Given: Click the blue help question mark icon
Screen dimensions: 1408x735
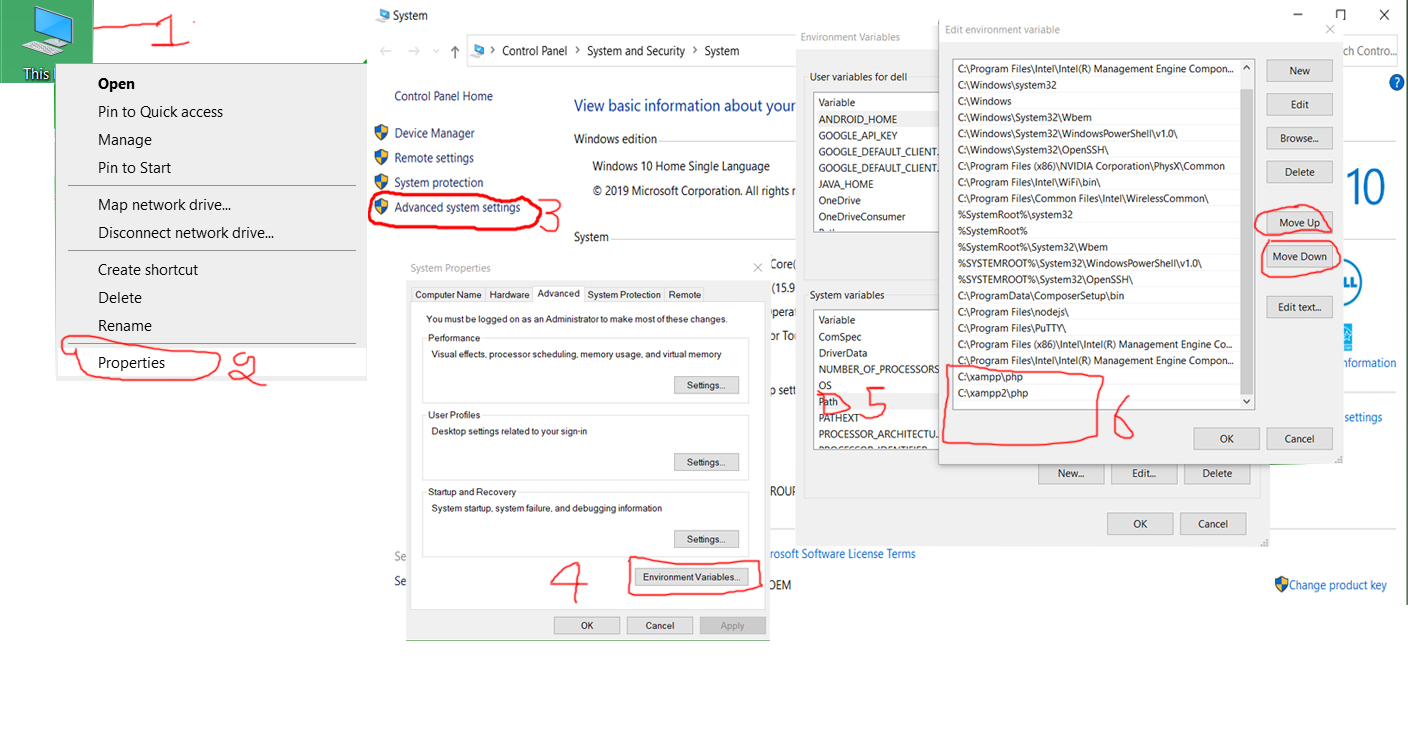Looking at the screenshot, I should pyautogui.click(x=1397, y=83).
